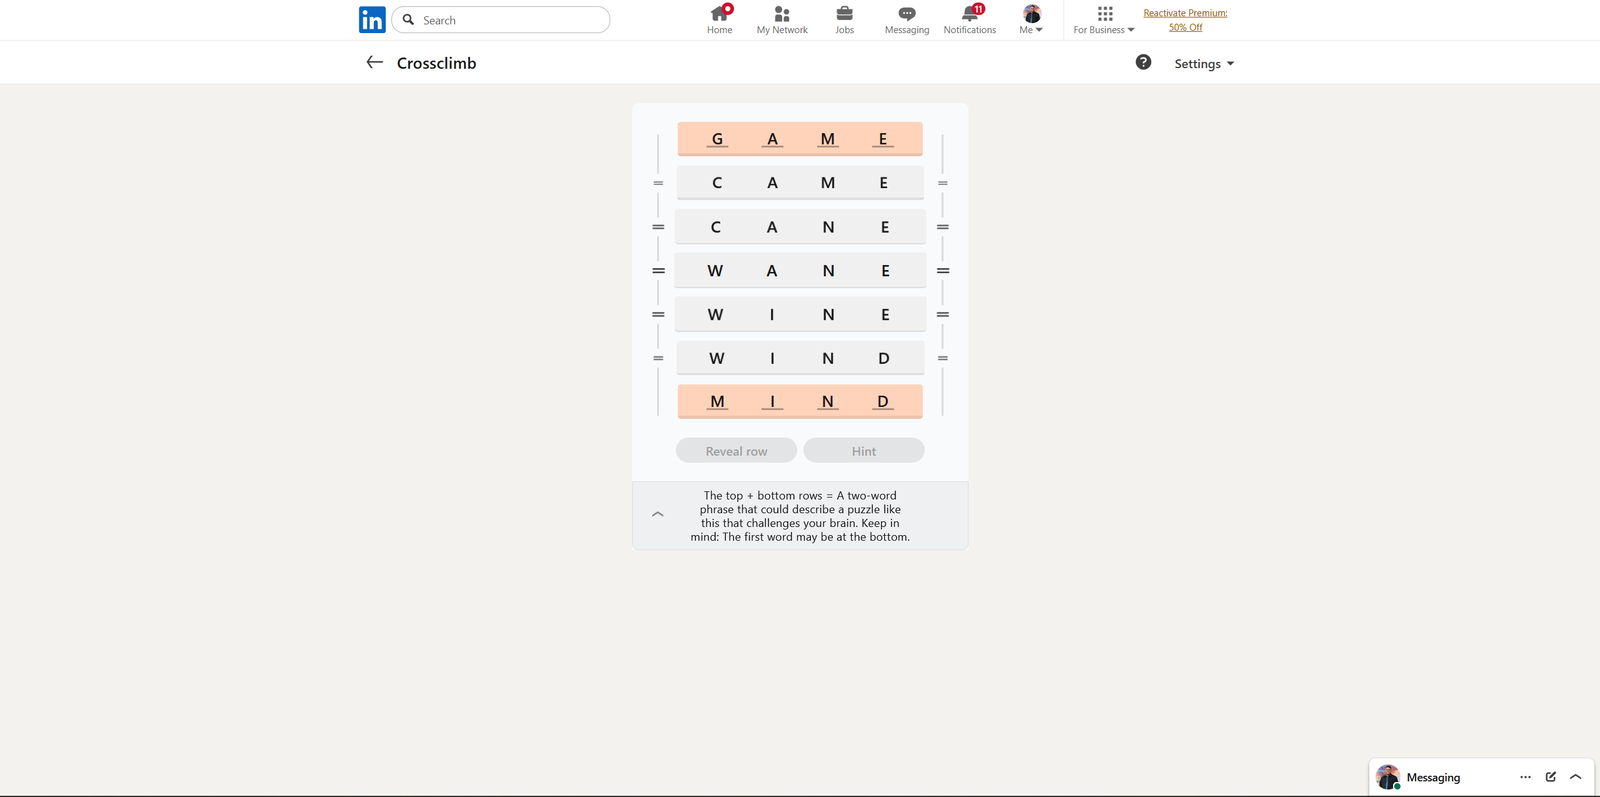Viewport: 1600px width, 797px height.
Task: Compose new message in Messaging bar
Action: tap(1550, 777)
